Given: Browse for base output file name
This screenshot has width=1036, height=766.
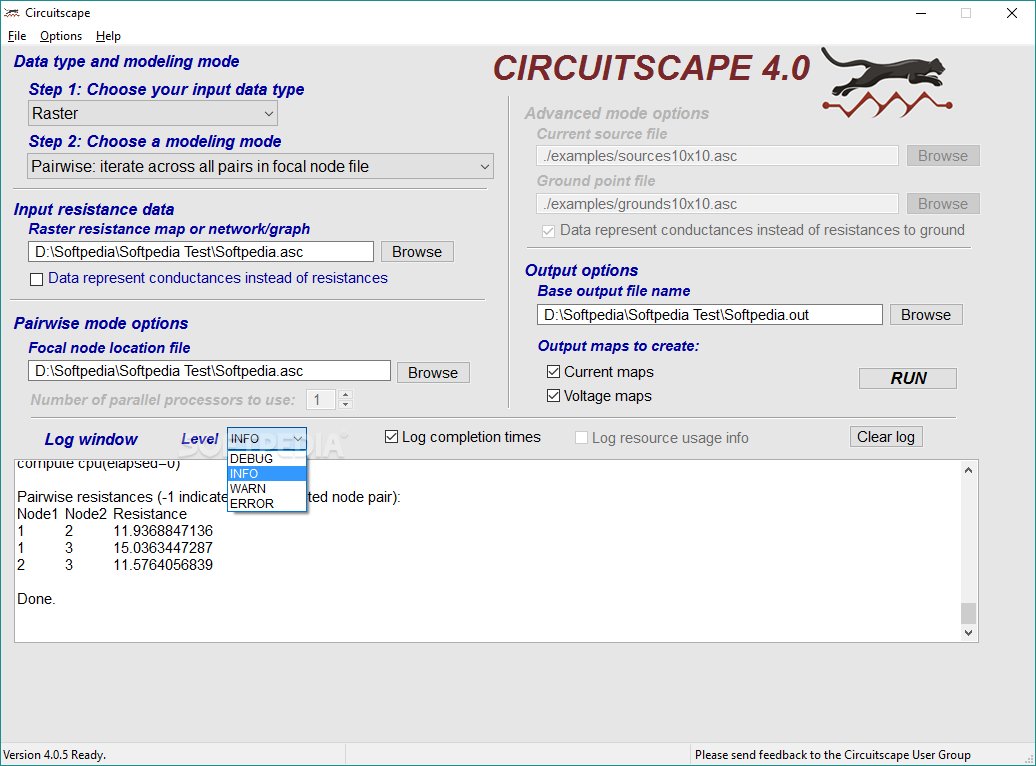Looking at the screenshot, I should (x=926, y=315).
